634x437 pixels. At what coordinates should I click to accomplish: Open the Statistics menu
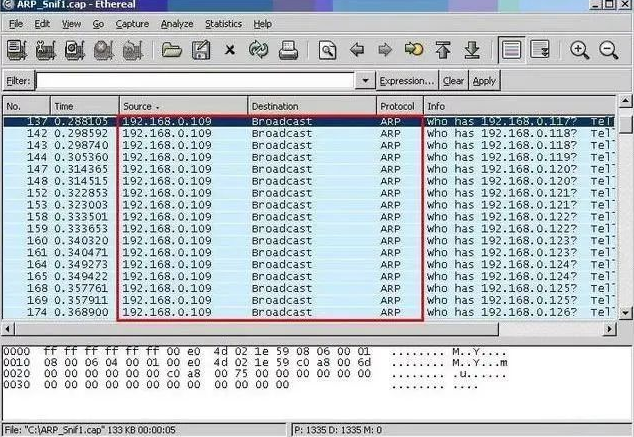[223, 24]
